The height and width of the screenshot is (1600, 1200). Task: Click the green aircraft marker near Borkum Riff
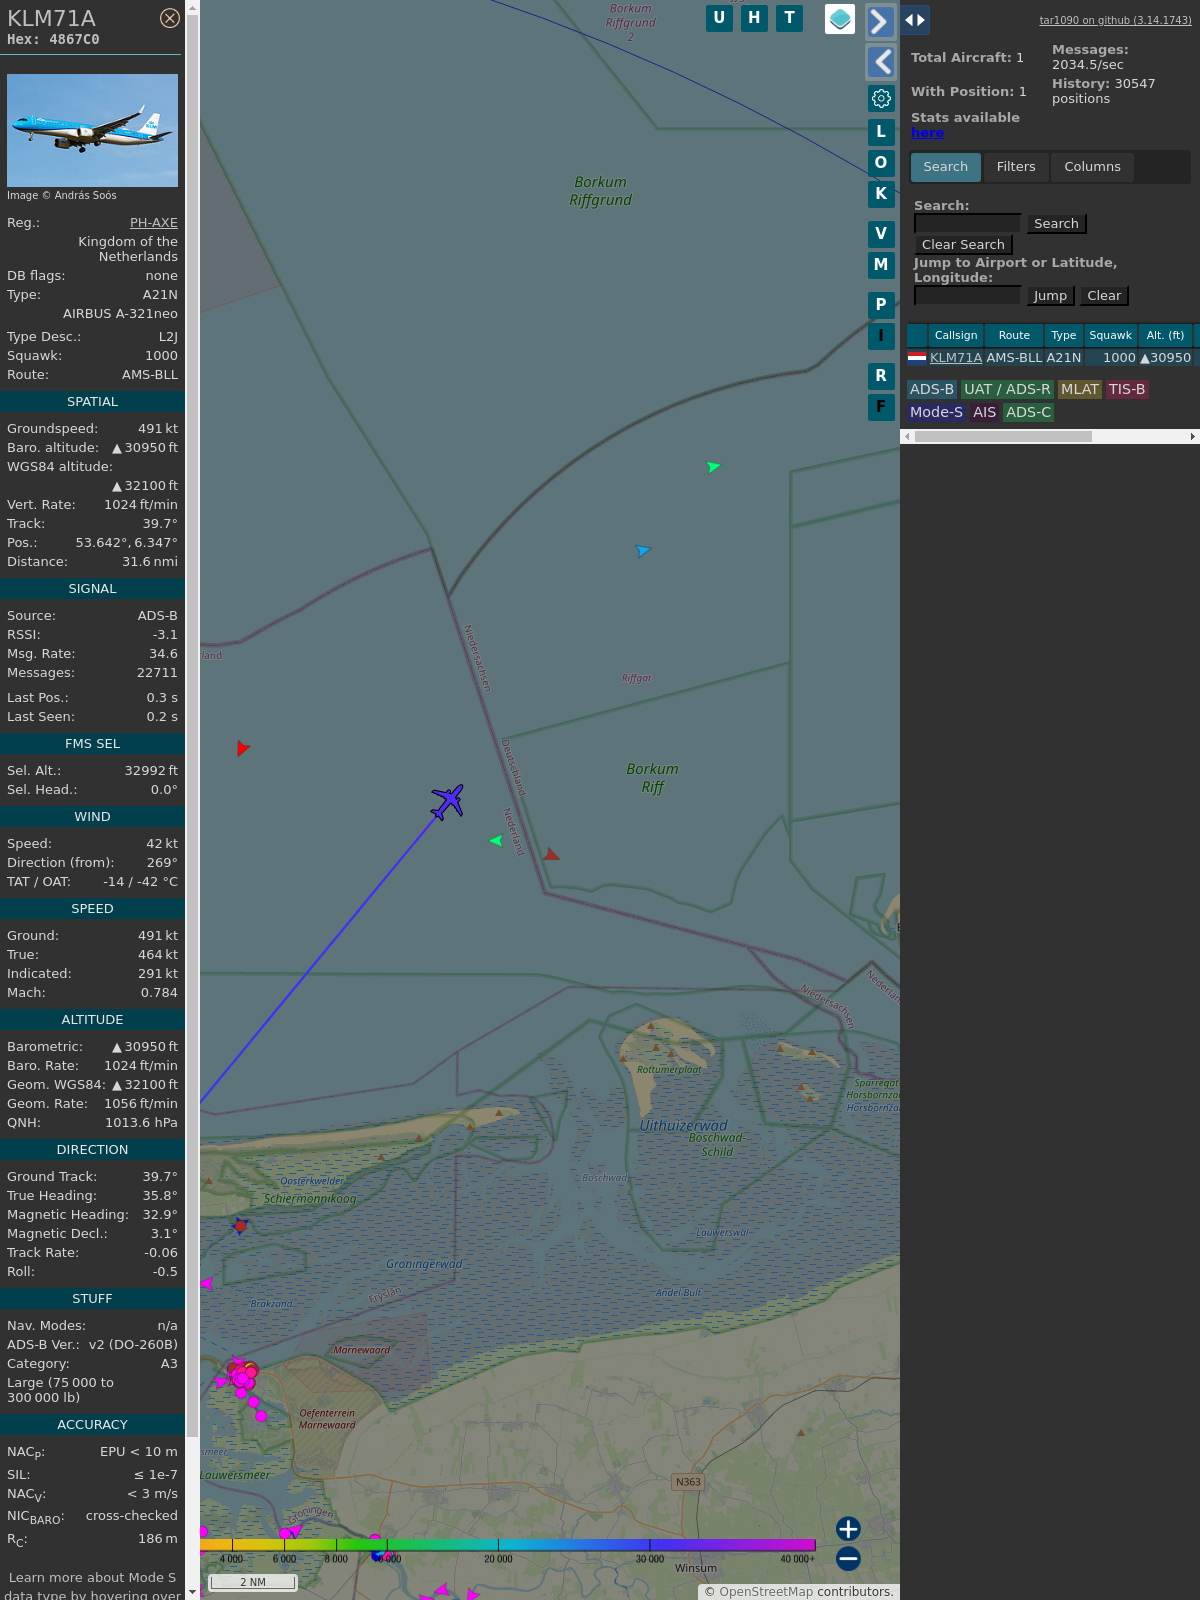point(496,841)
